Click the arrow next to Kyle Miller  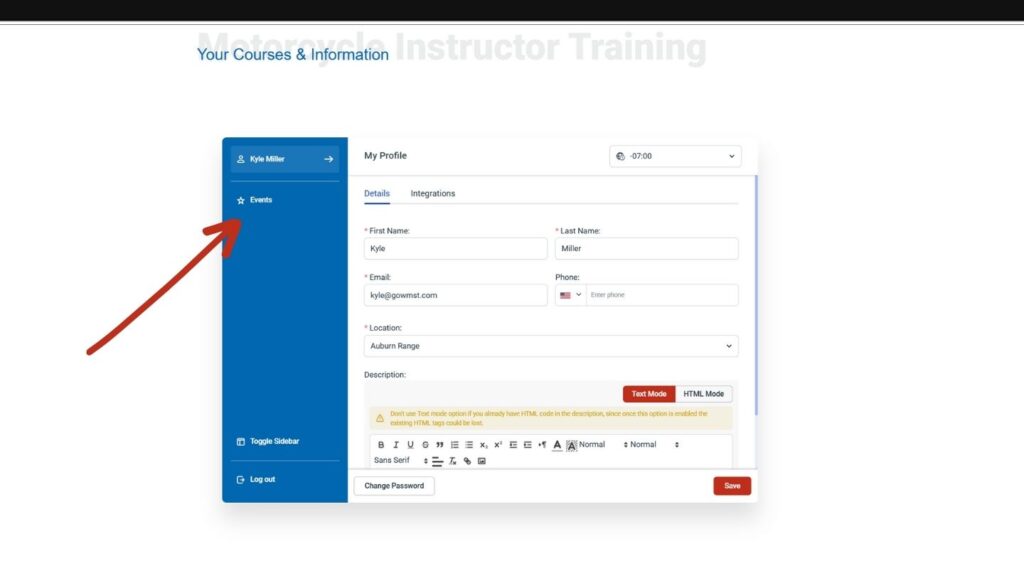pos(328,159)
